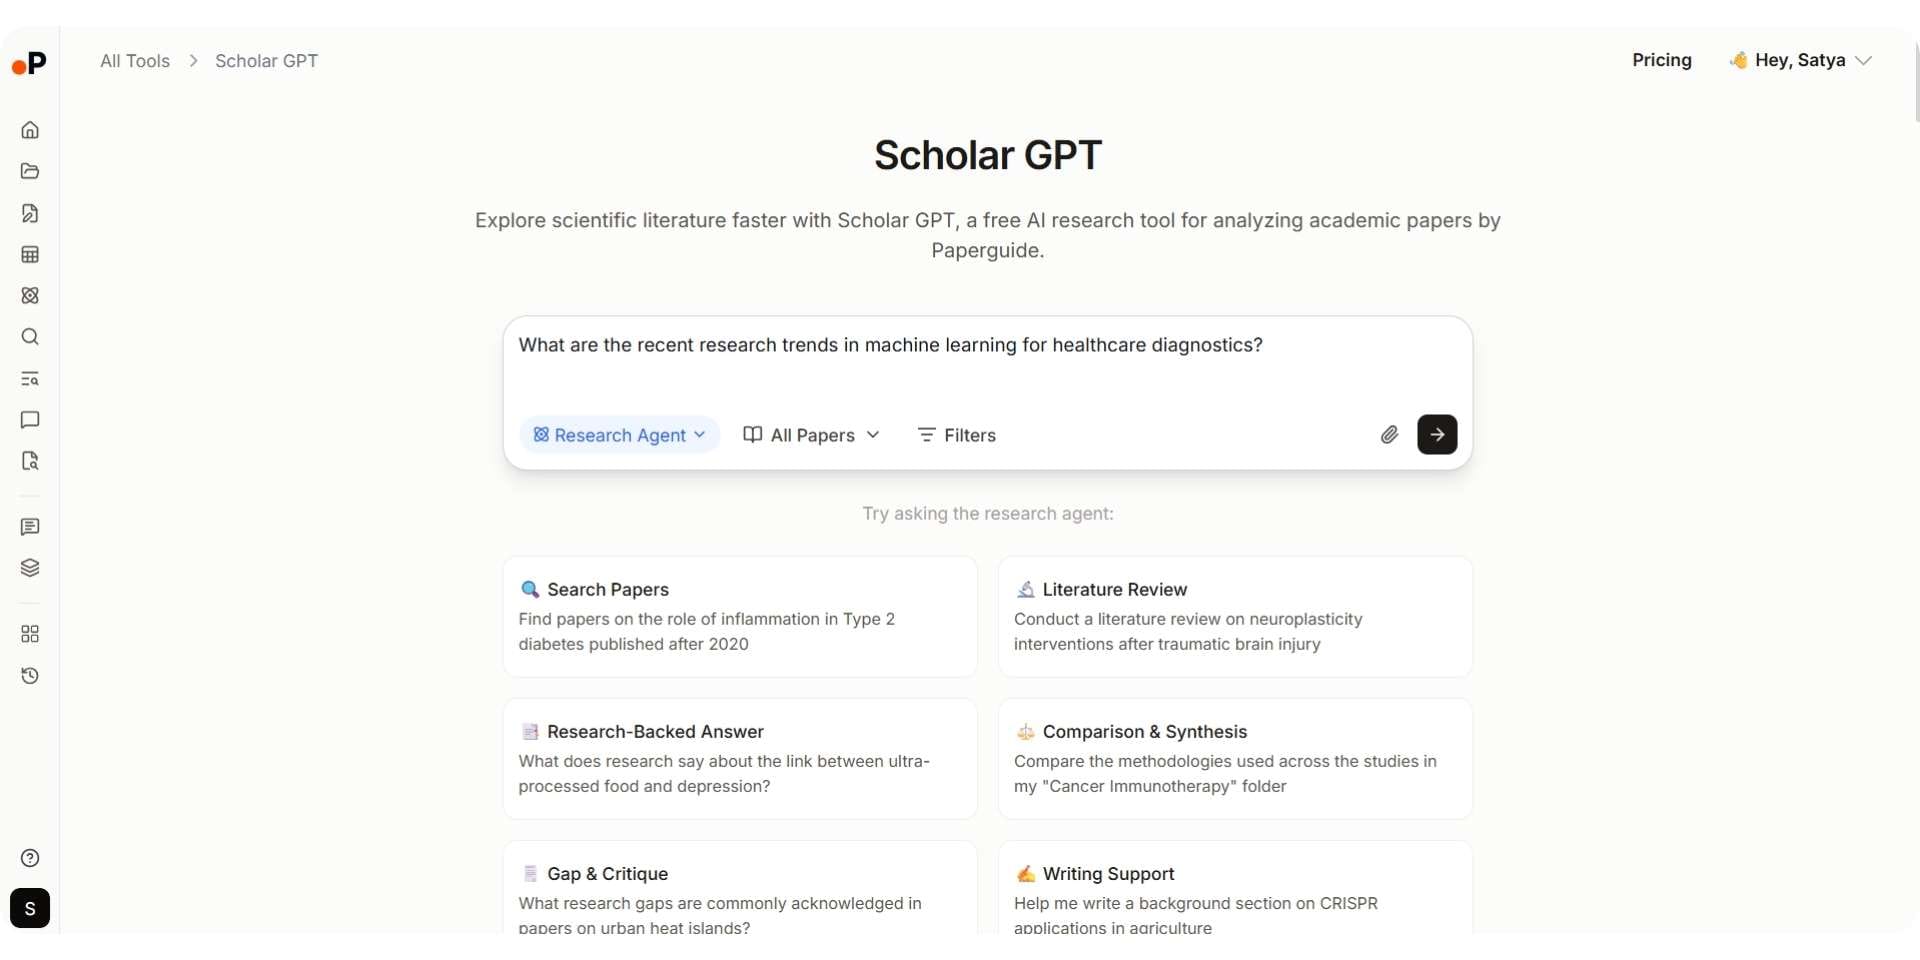The width and height of the screenshot is (1920, 960).
Task: Open the Literature Review table icon
Action: click(x=30, y=254)
